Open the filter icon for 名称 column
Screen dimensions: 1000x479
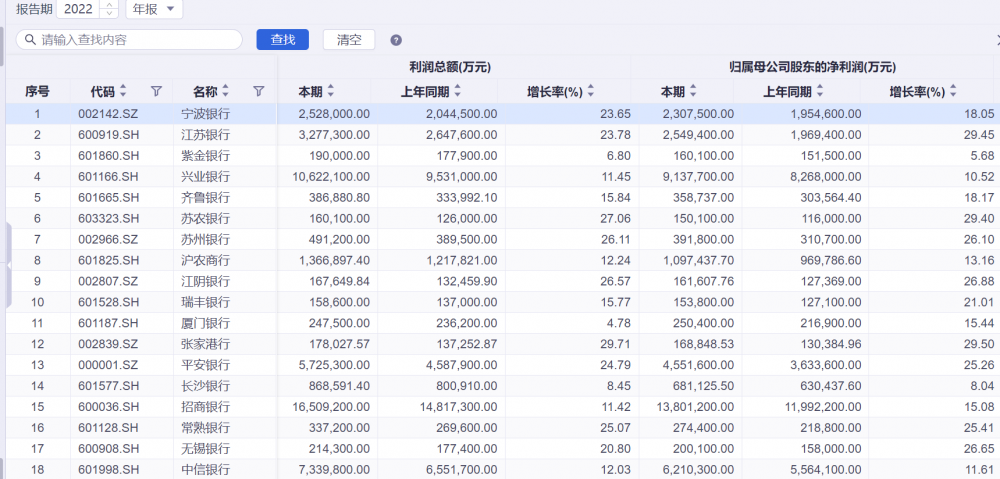(258, 91)
